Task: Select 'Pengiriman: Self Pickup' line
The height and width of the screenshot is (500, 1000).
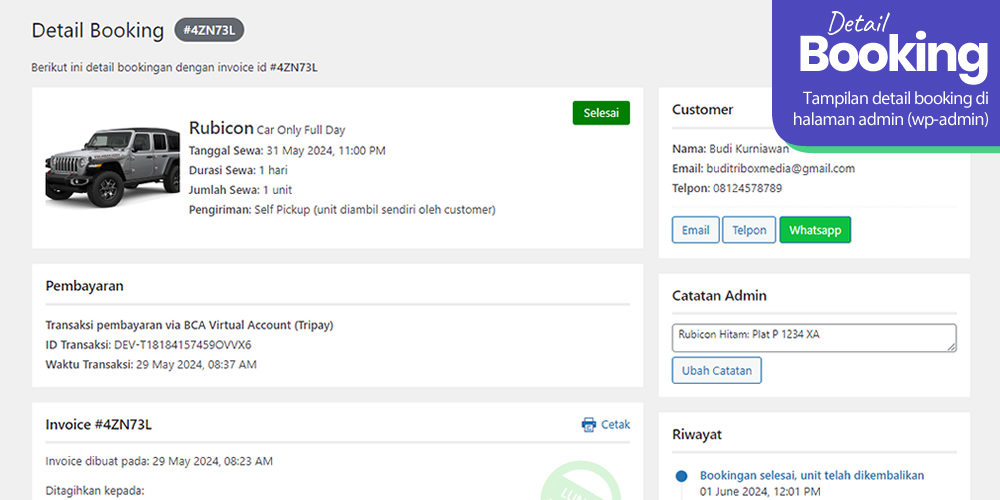Action: pyautogui.click(x=342, y=209)
